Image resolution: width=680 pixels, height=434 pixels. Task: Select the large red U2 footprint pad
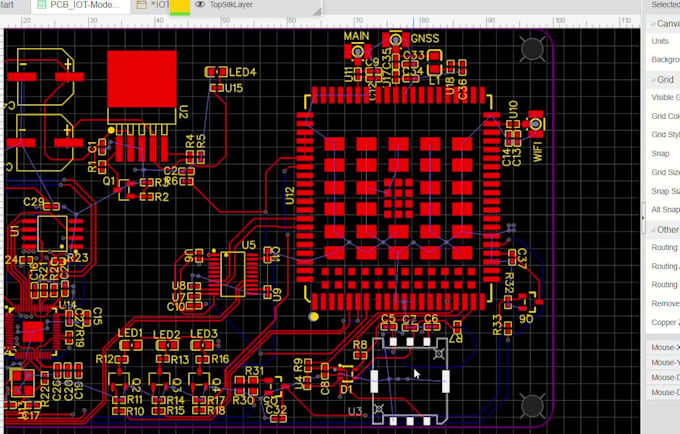pos(134,75)
